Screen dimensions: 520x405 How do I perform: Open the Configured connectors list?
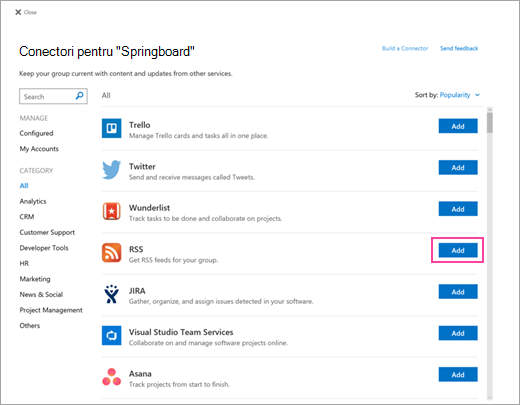(36, 133)
